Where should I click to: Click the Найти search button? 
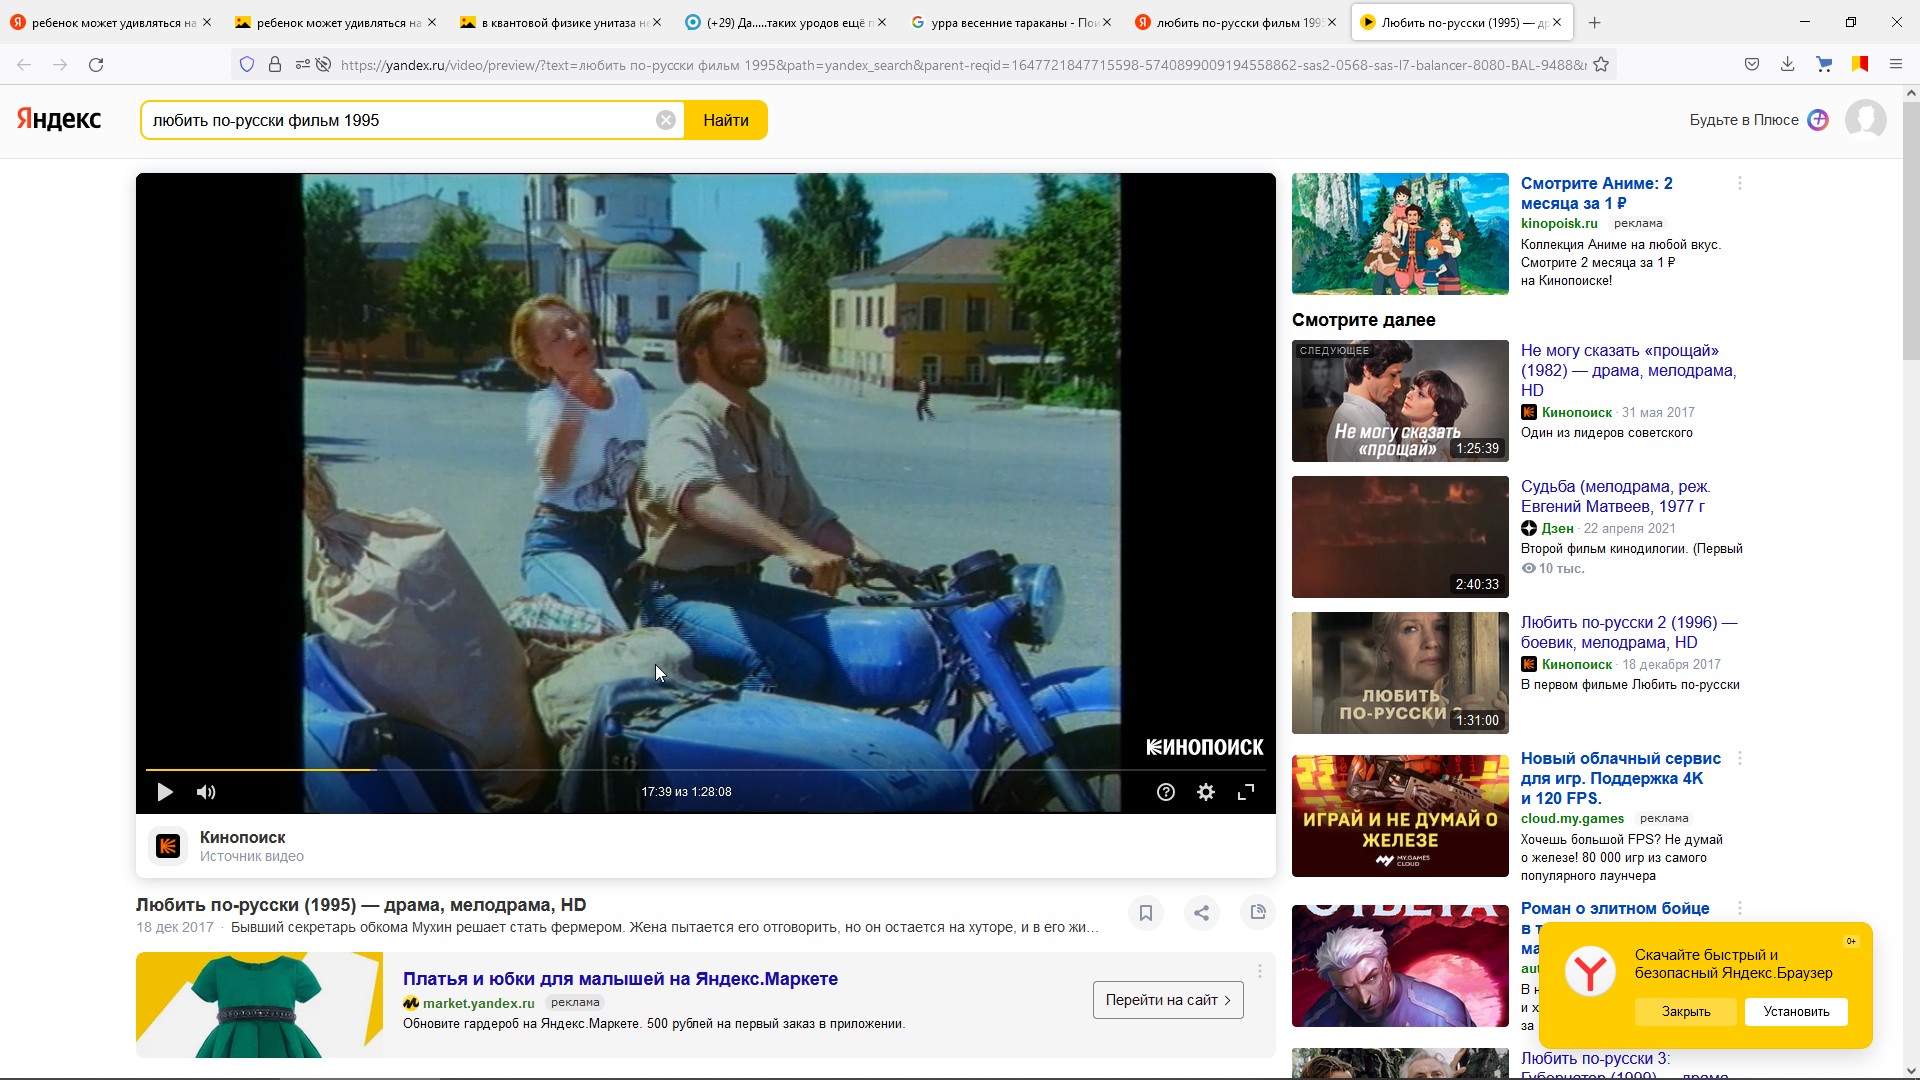(726, 120)
